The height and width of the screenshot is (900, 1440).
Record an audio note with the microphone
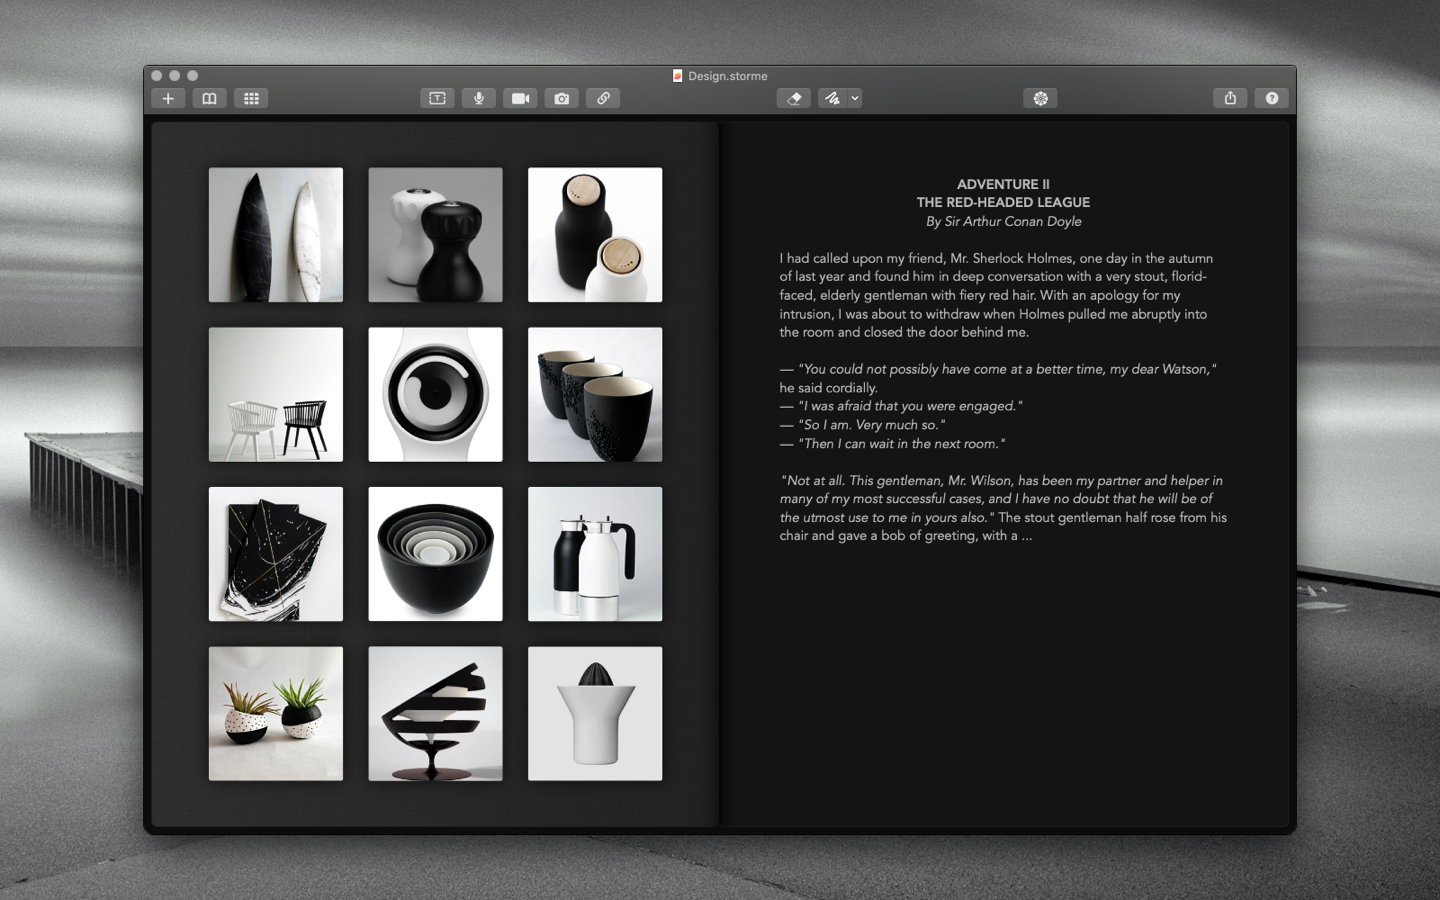click(479, 98)
